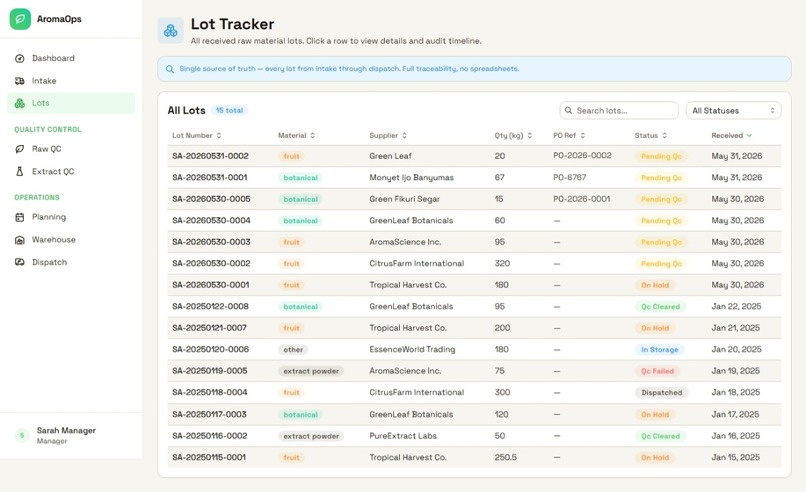This screenshot has width=806, height=492.
Task: Click the Lots cubes icon in sidebar
Action: point(20,103)
